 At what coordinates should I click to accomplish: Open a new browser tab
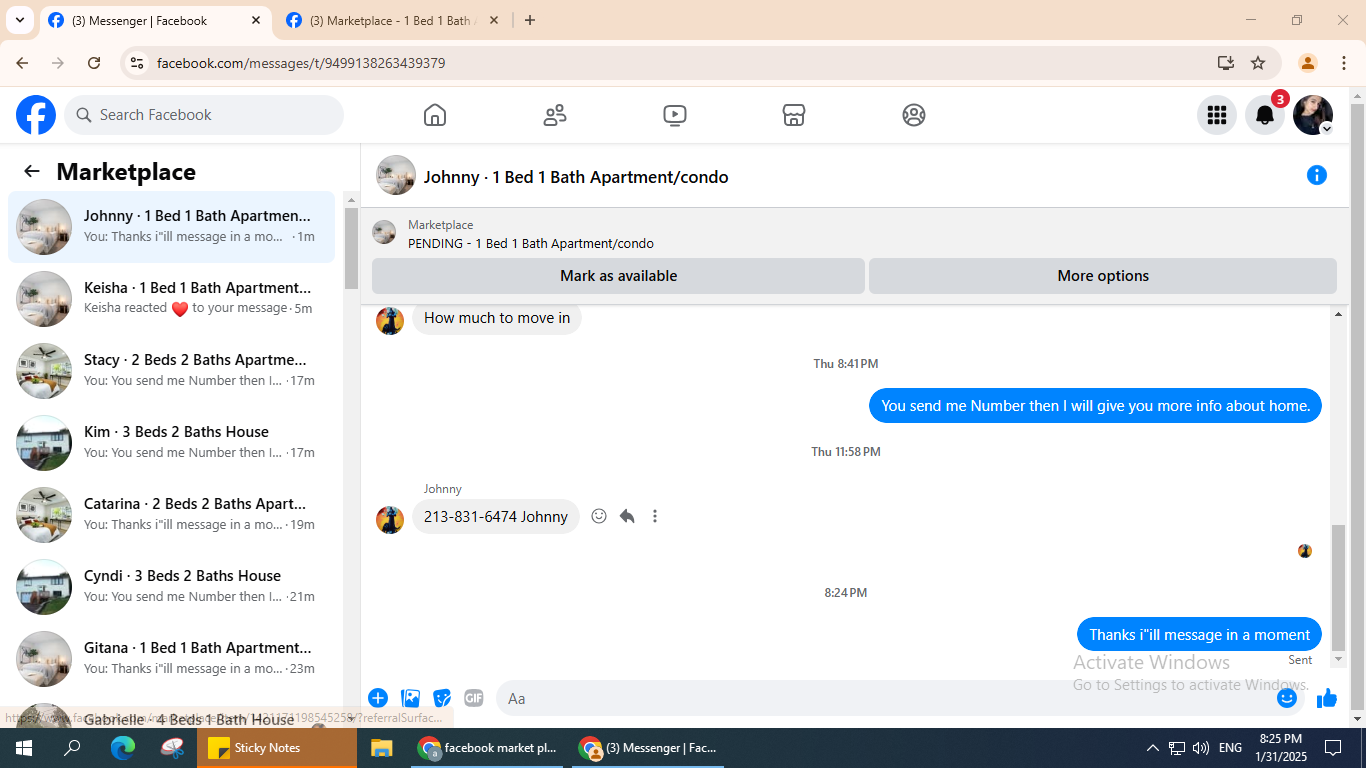[530, 20]
